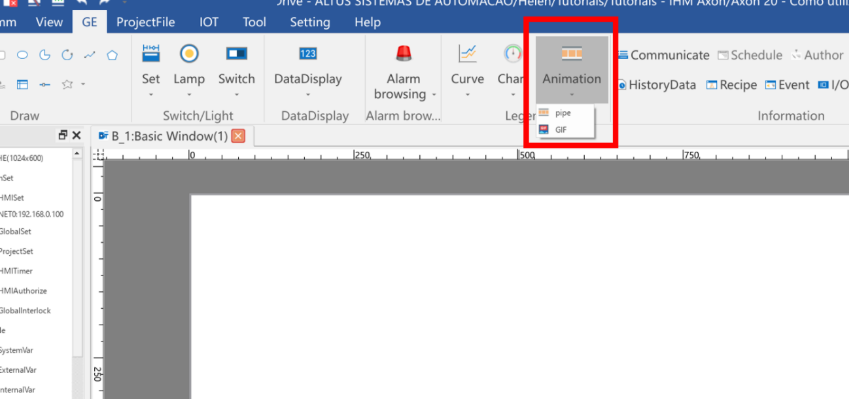Click the Animation pipe icon in ribbon
Viewport: 849px width, 399px height.
click(572, 53)
